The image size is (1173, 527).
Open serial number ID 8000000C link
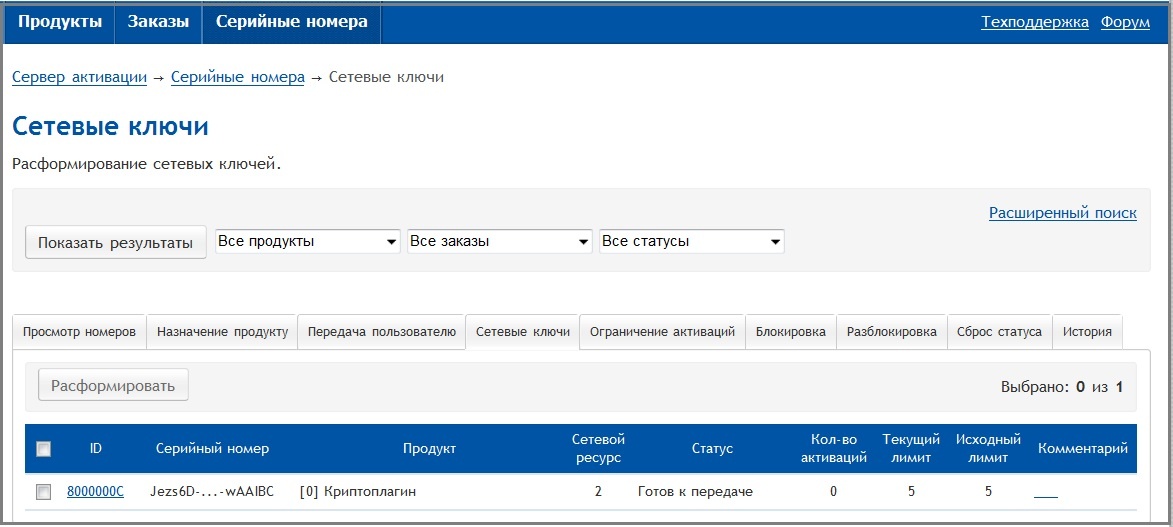(x=95, y=492)
